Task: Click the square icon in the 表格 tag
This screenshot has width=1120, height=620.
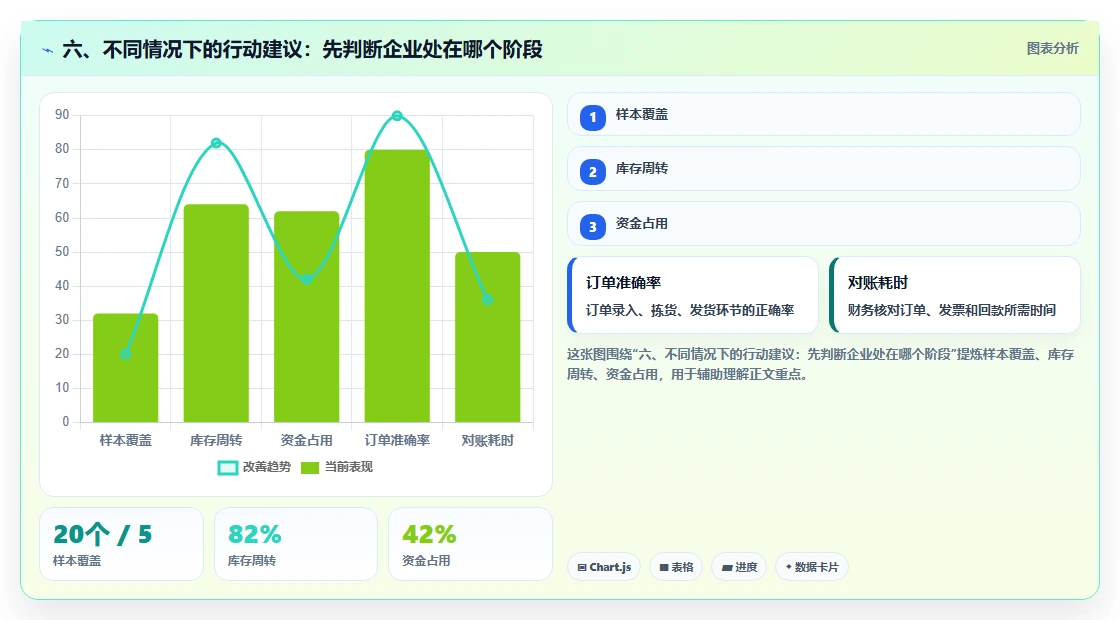Action: (x=664, y=567)
